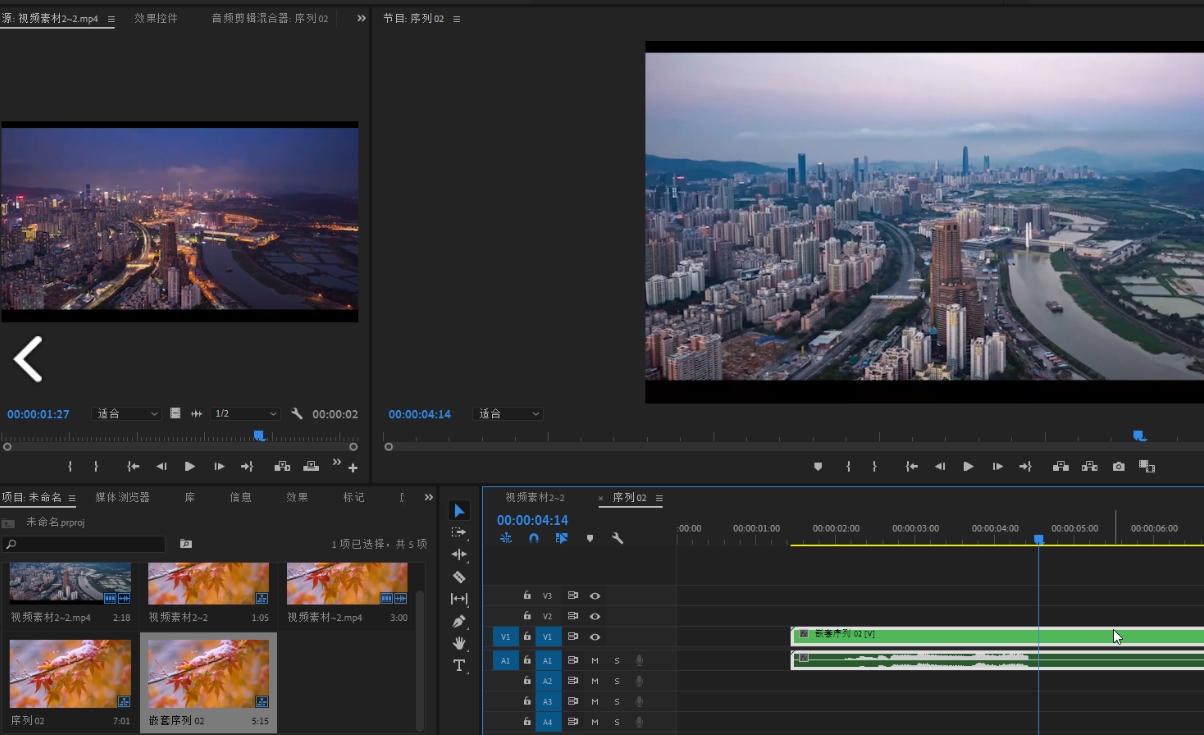Add a marker in the timeline panel
The height and width of the screenshot is (735, 1204).
[590, 538]
